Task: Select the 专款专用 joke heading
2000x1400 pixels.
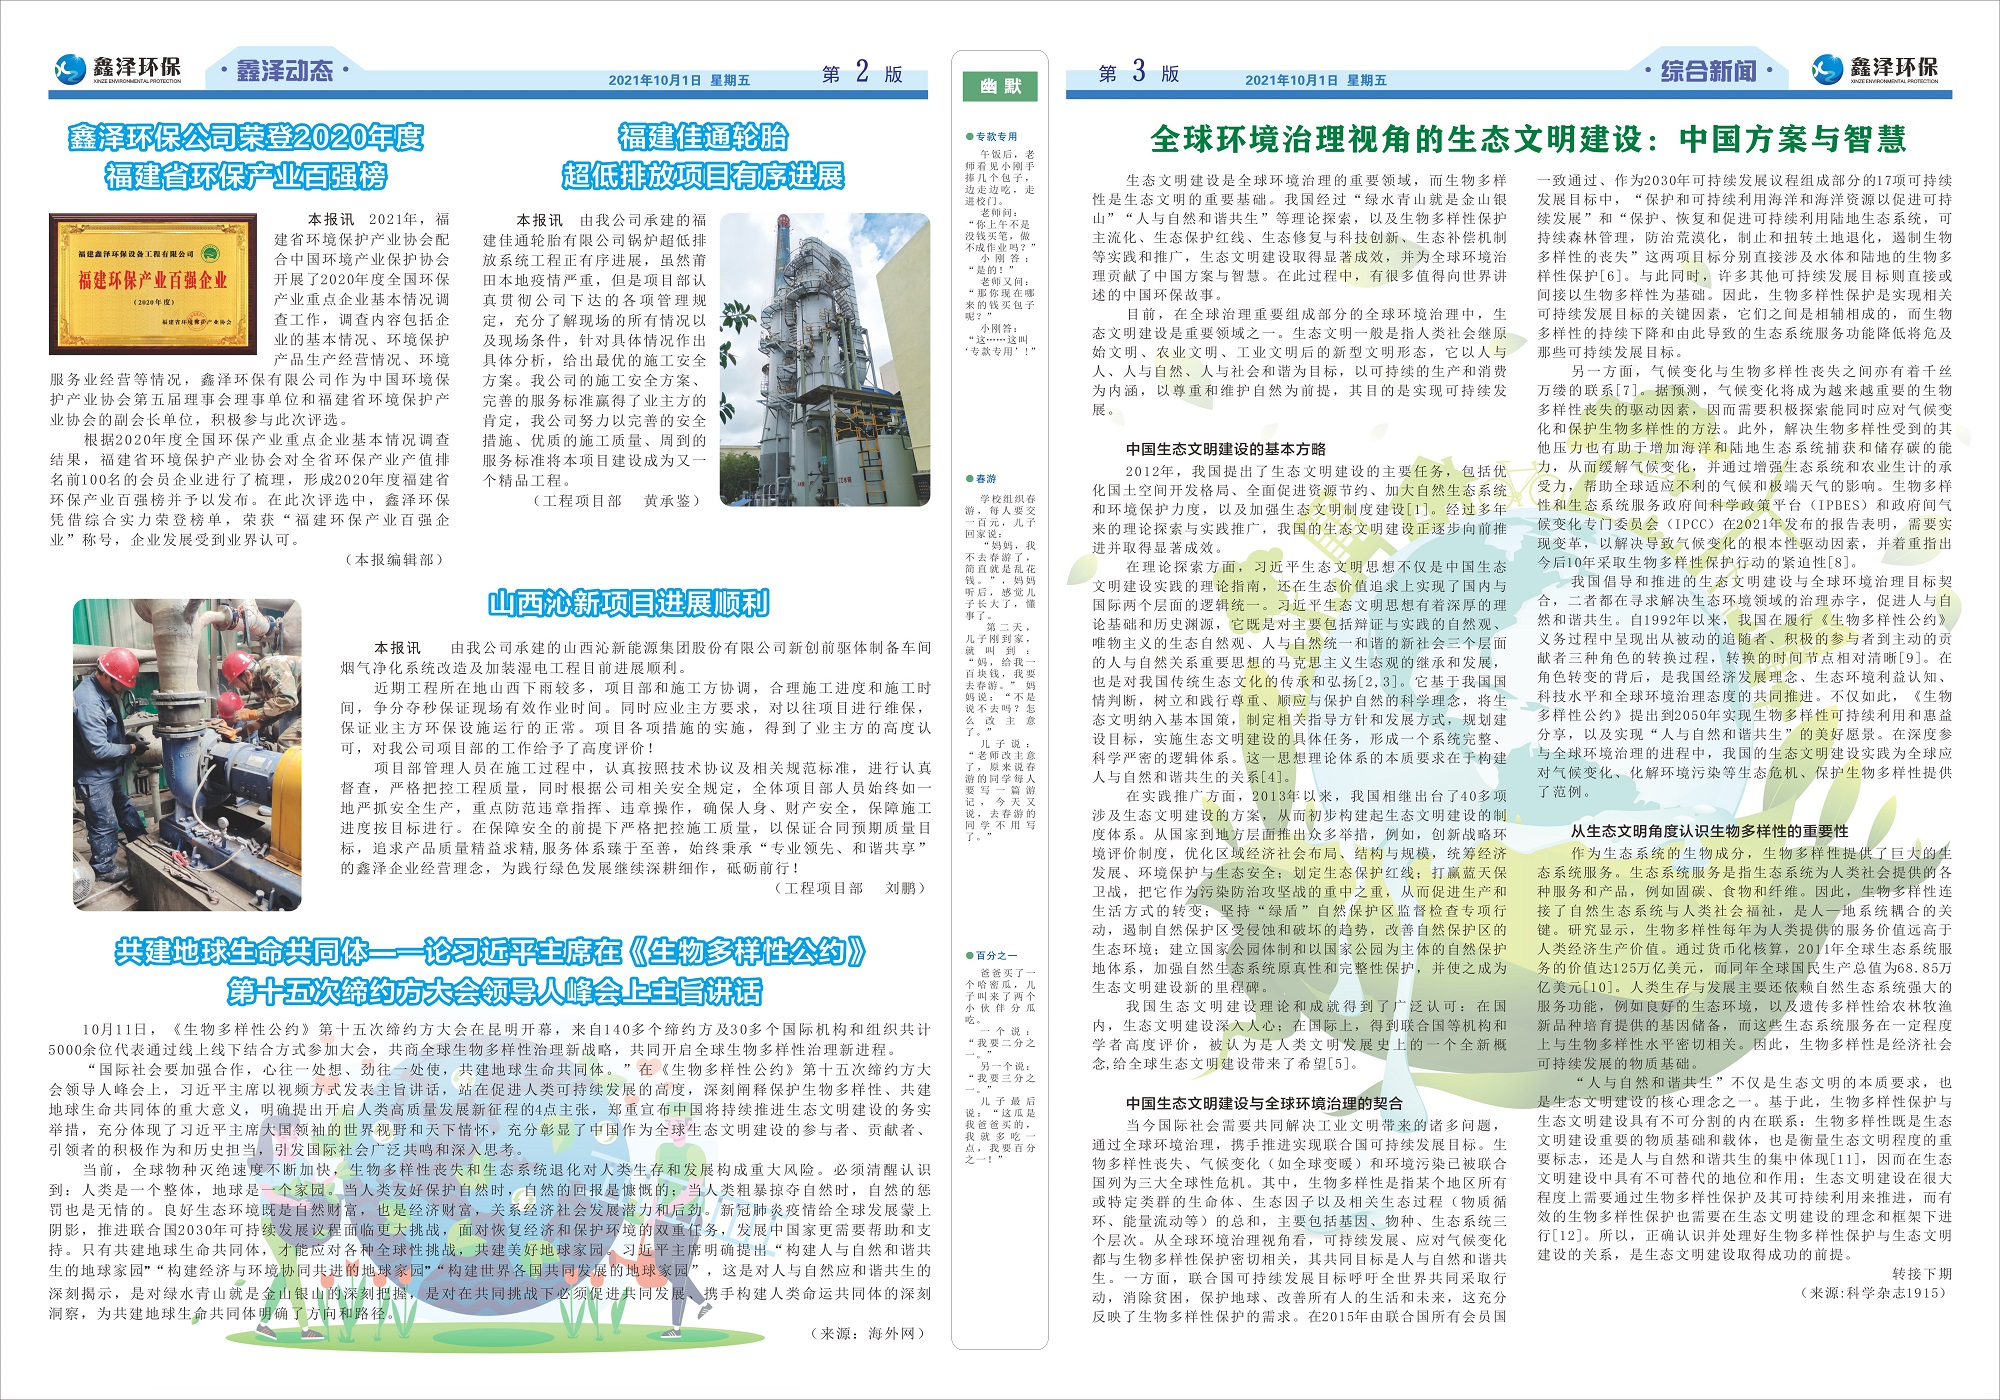Action: [x=995, y=136]
